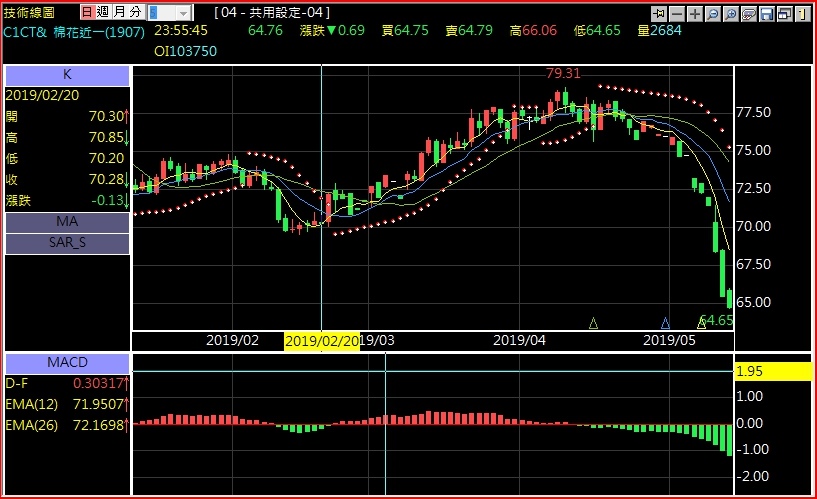The image size is (817, 499).
Task: Click the 低64.65 low quote in header
Action: [x=597, y=31]
